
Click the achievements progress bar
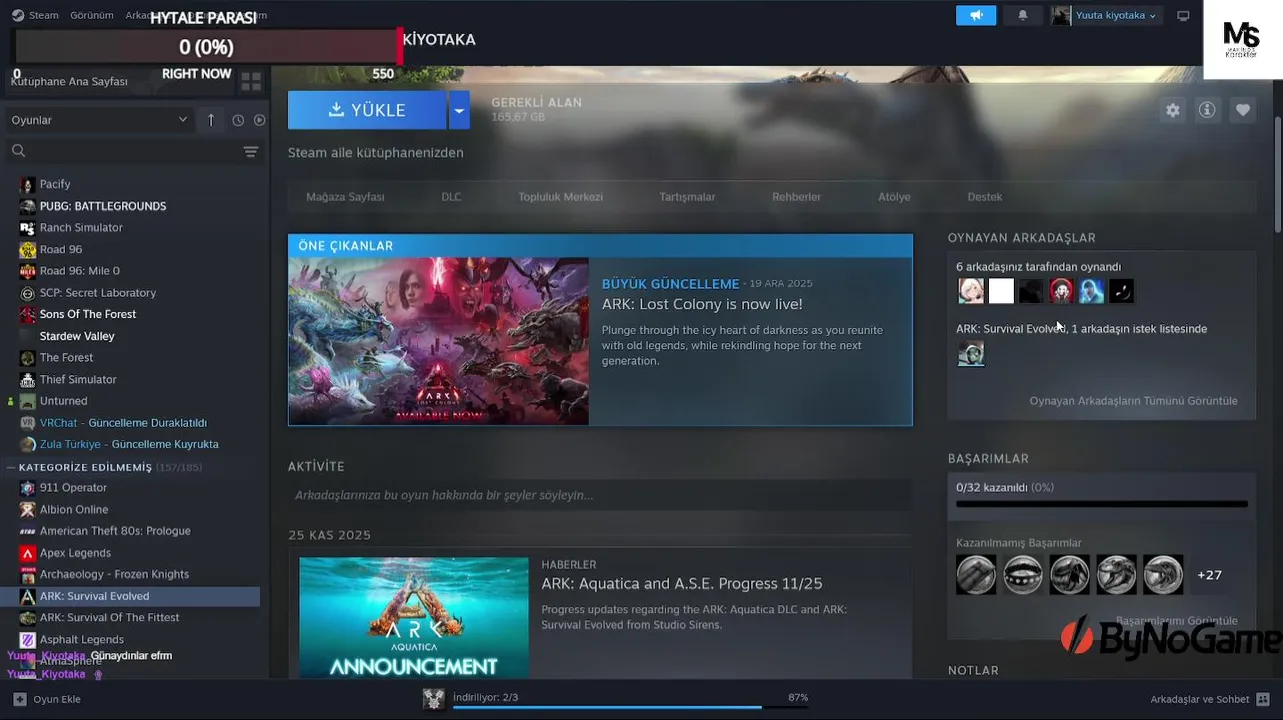[x=1101, y=504]
